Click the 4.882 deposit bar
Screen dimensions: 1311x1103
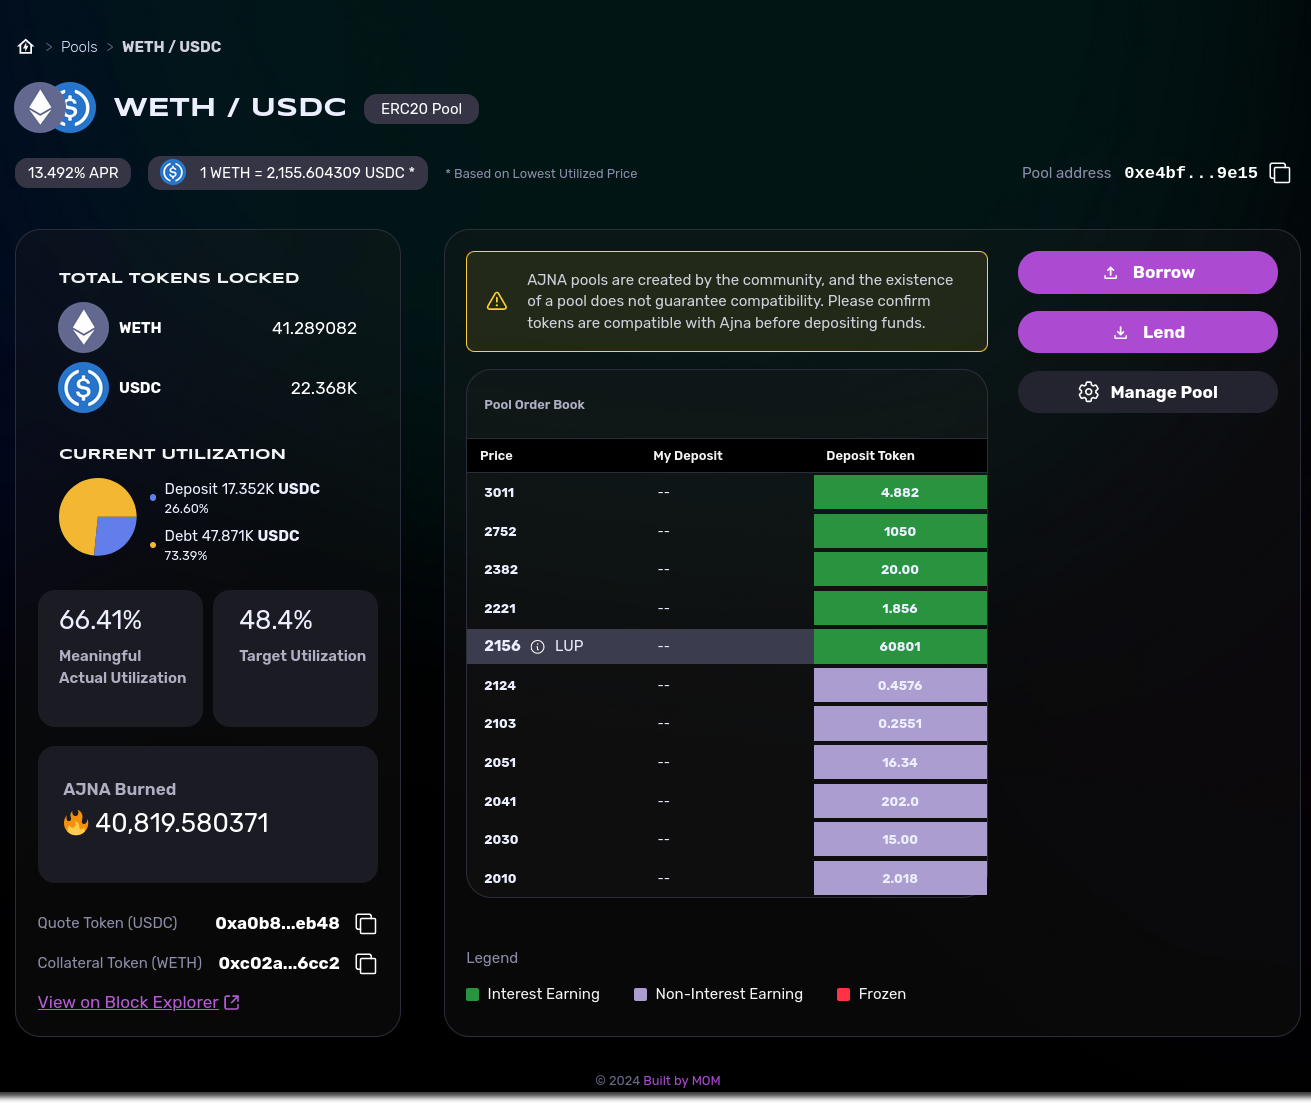point(900,493)
